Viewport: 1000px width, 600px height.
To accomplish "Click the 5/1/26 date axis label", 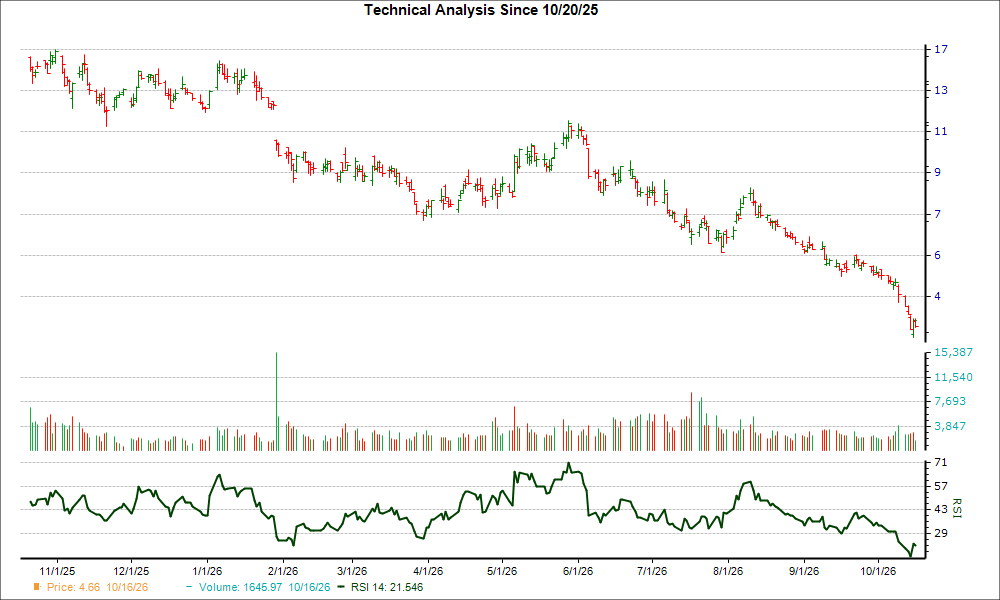I will [x=502, y=571].
